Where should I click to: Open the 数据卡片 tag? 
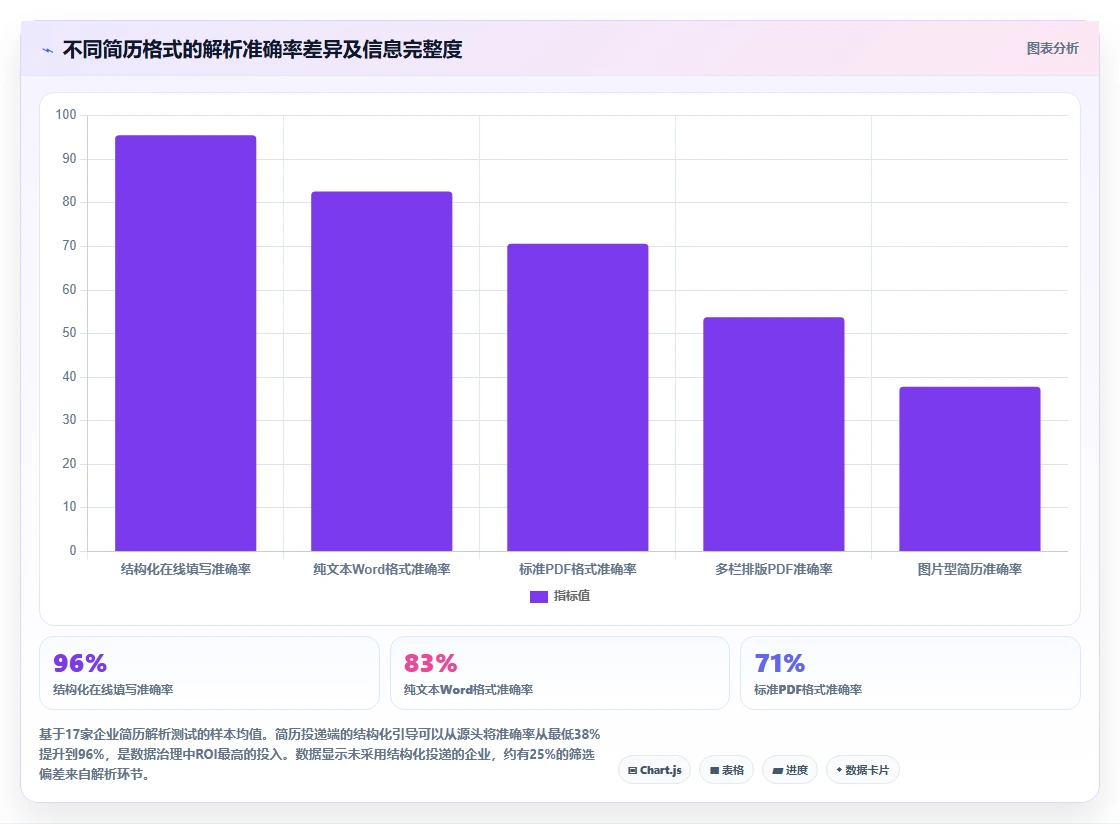863,770
